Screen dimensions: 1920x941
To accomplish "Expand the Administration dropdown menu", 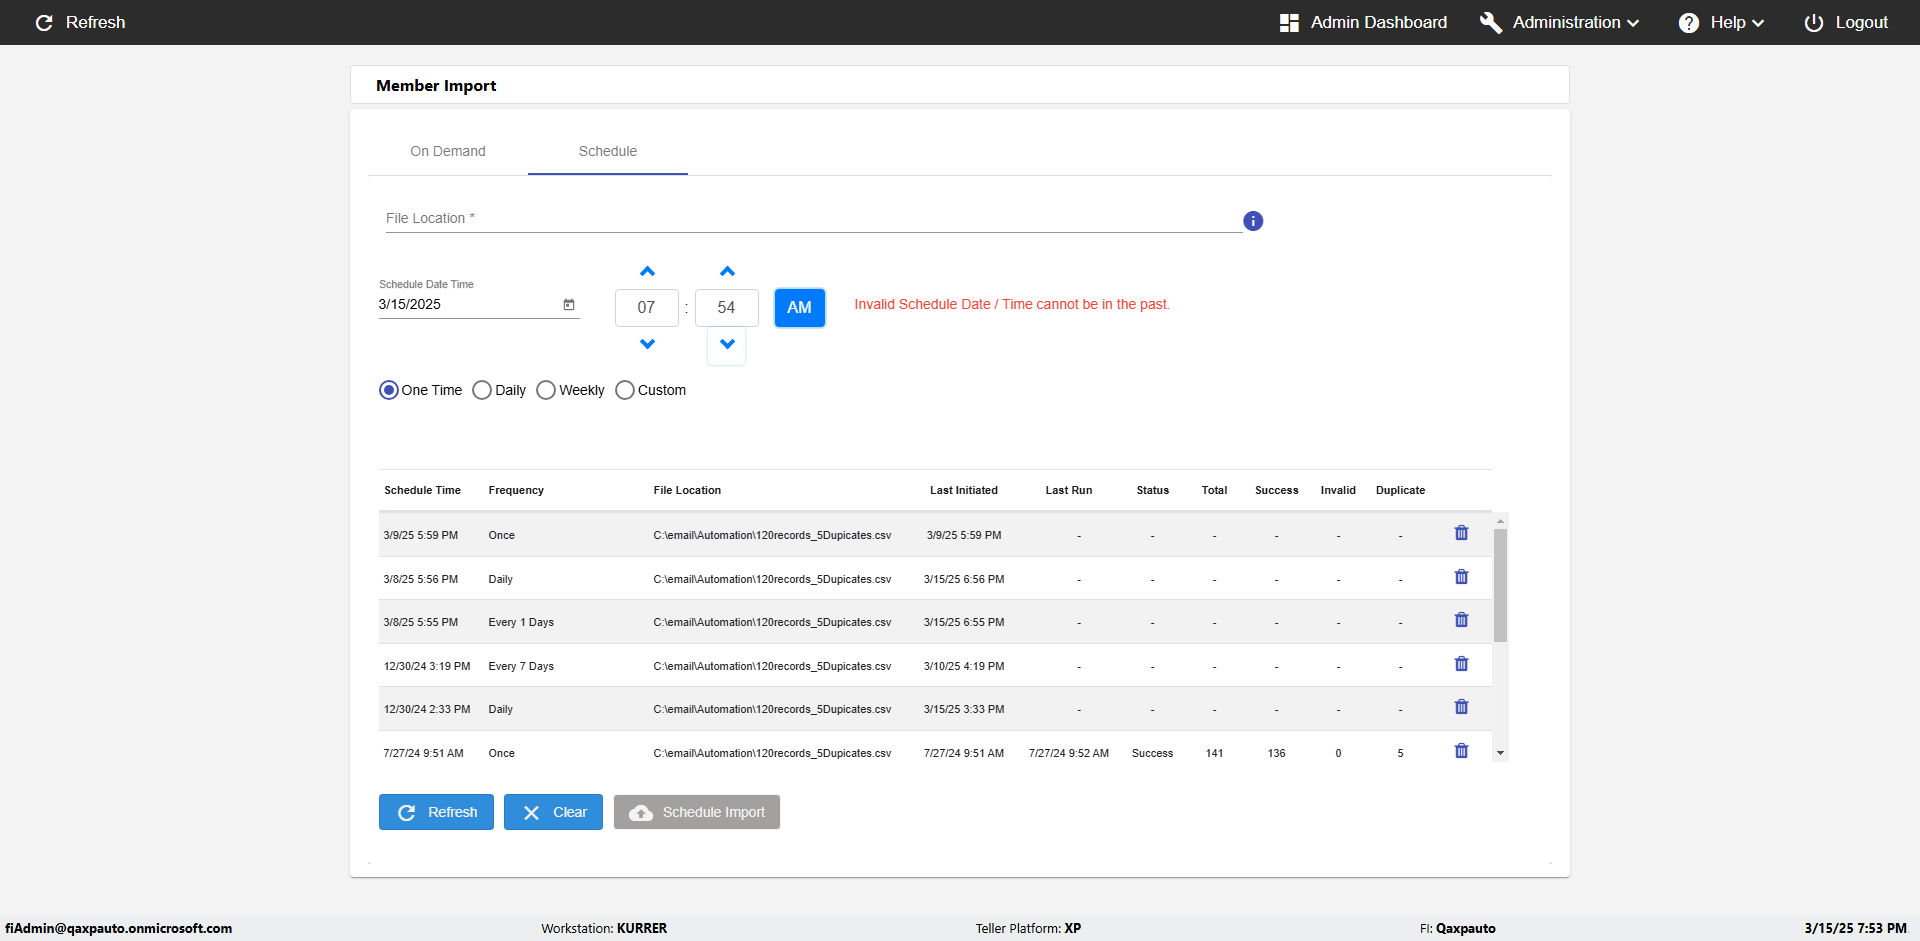I will (1560, 22).
